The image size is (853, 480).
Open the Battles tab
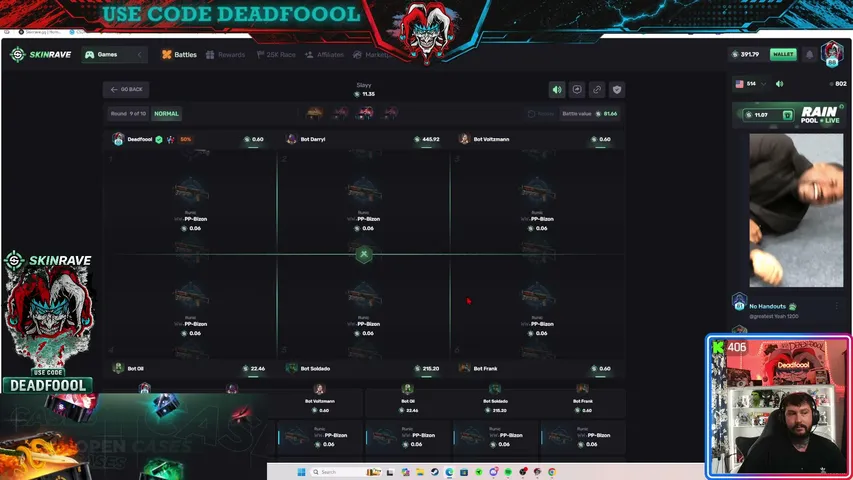point(180,54)
